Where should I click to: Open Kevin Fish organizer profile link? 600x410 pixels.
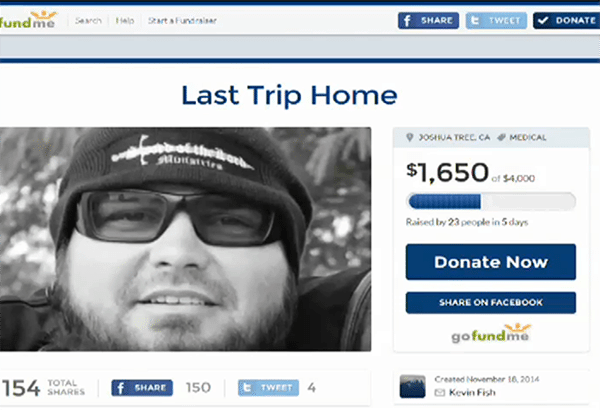coord(472,392)
